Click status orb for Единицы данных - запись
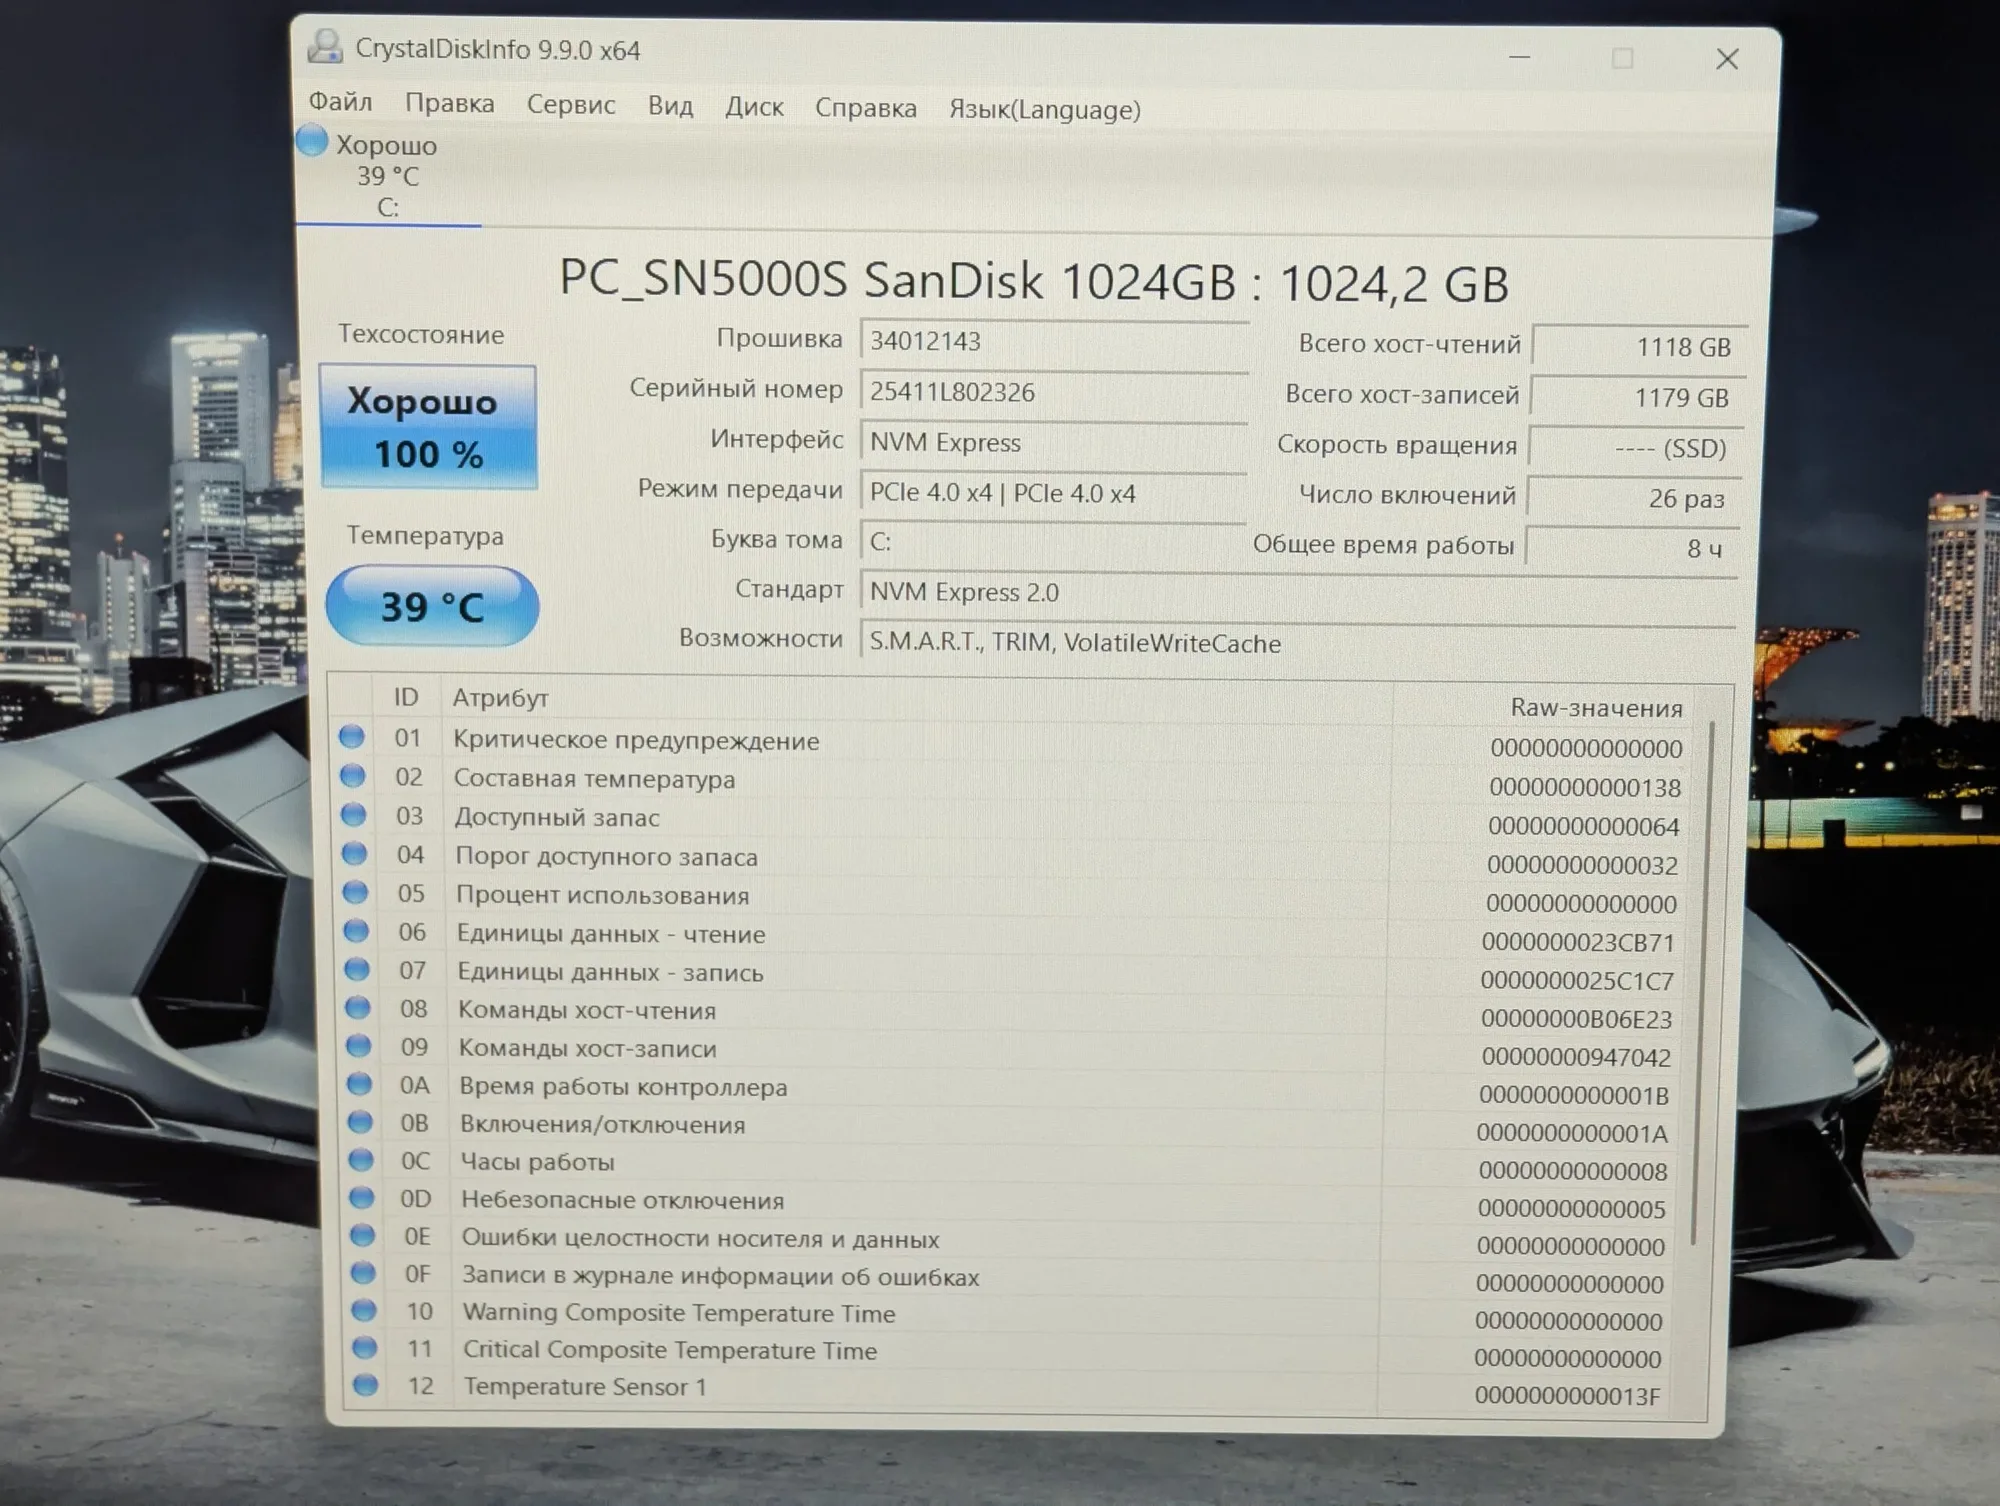The height and width of the screenshot is (1506, 2000). tap(357, 969)
